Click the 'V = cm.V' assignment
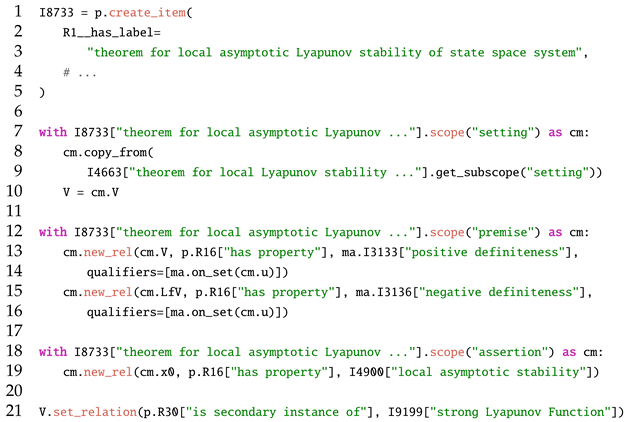The width and height of the screenshot is (629, 422). pyautogui.click(x=84, y=192)
